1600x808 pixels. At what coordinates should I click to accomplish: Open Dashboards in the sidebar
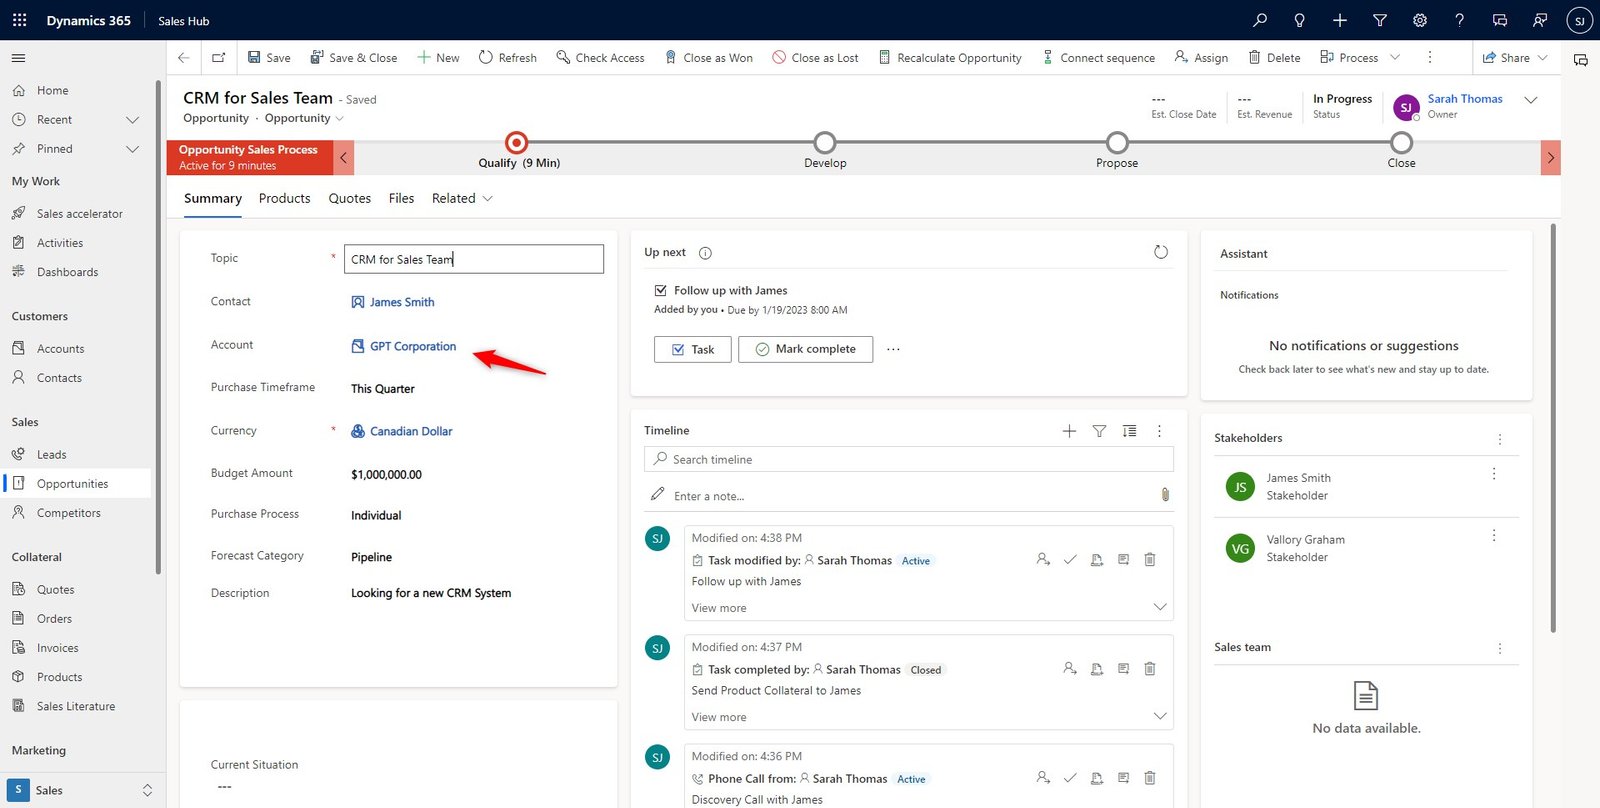click(x=78, y=272)
